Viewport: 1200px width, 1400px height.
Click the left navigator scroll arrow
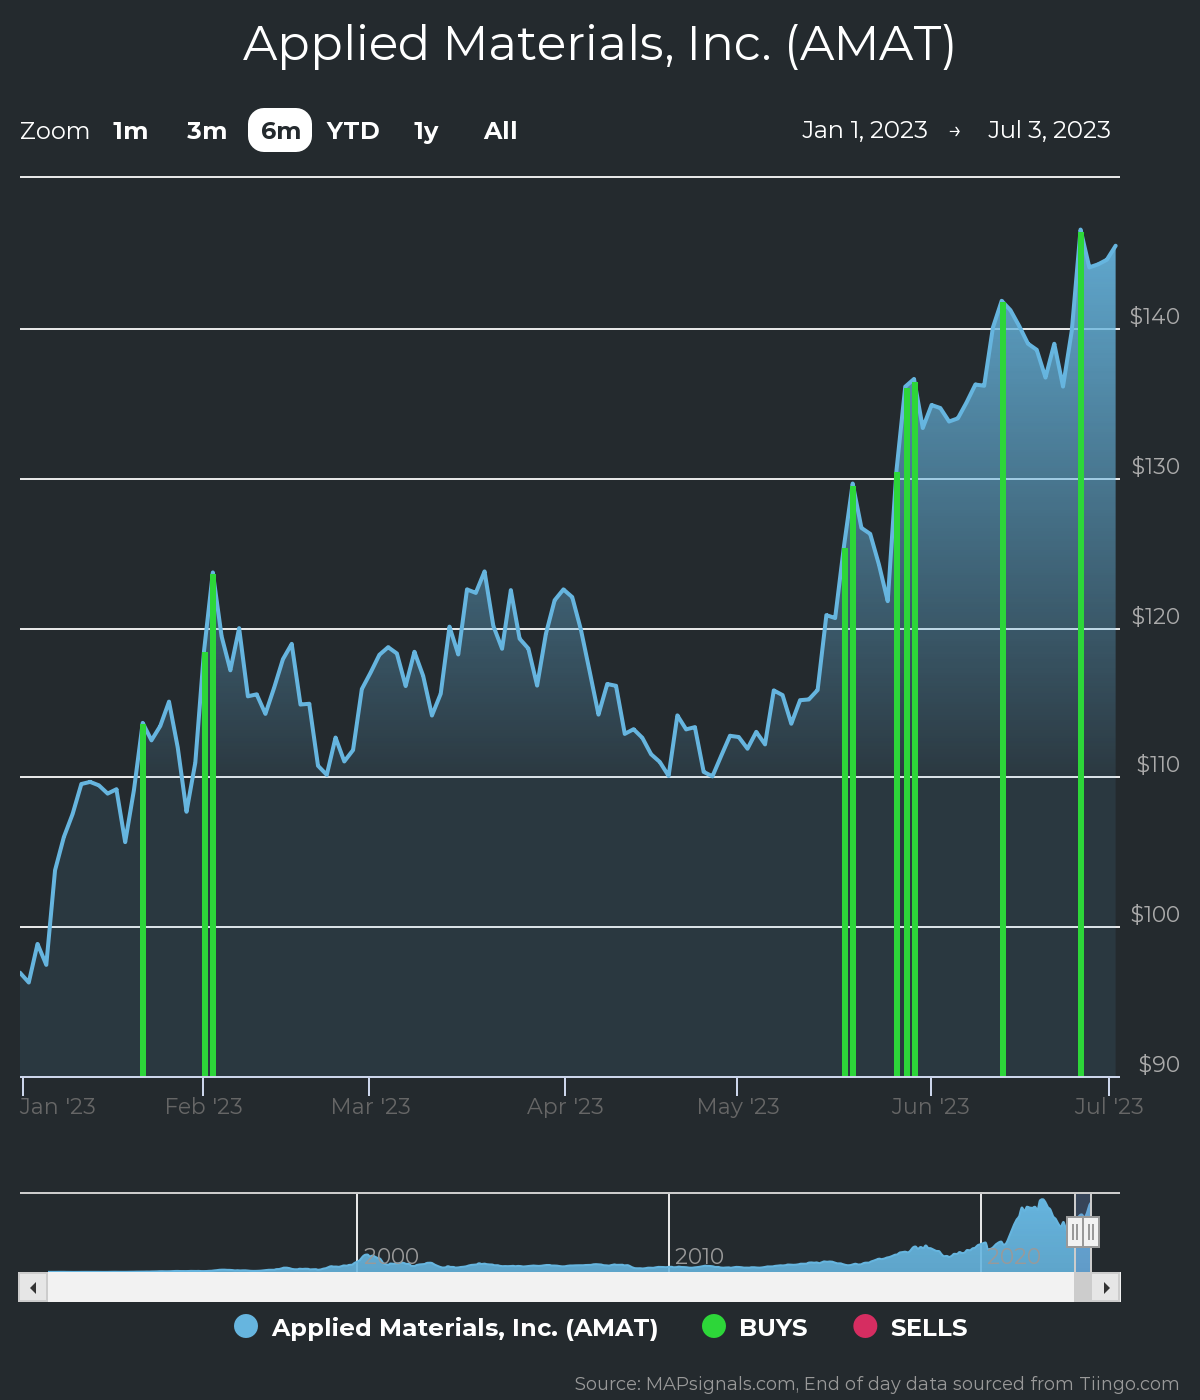[33, 1287]
